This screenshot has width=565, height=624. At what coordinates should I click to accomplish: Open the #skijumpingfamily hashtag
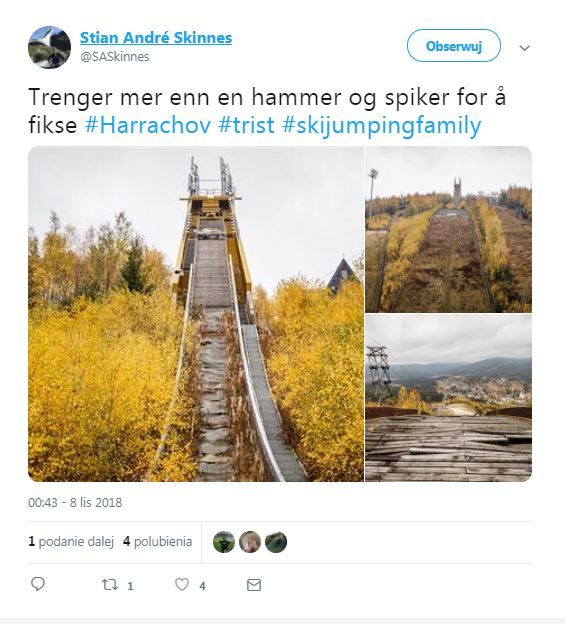coord(382,126)
